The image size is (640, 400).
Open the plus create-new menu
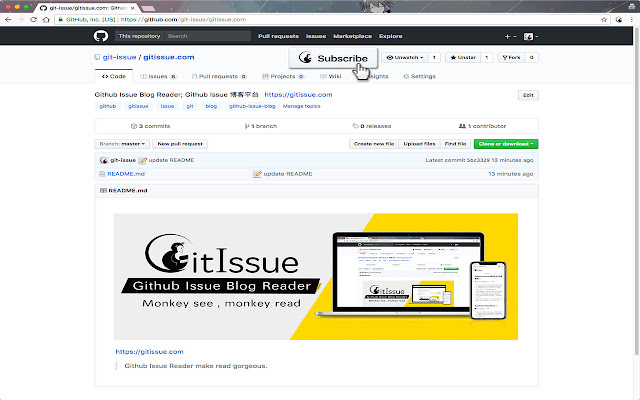(510, 36)
